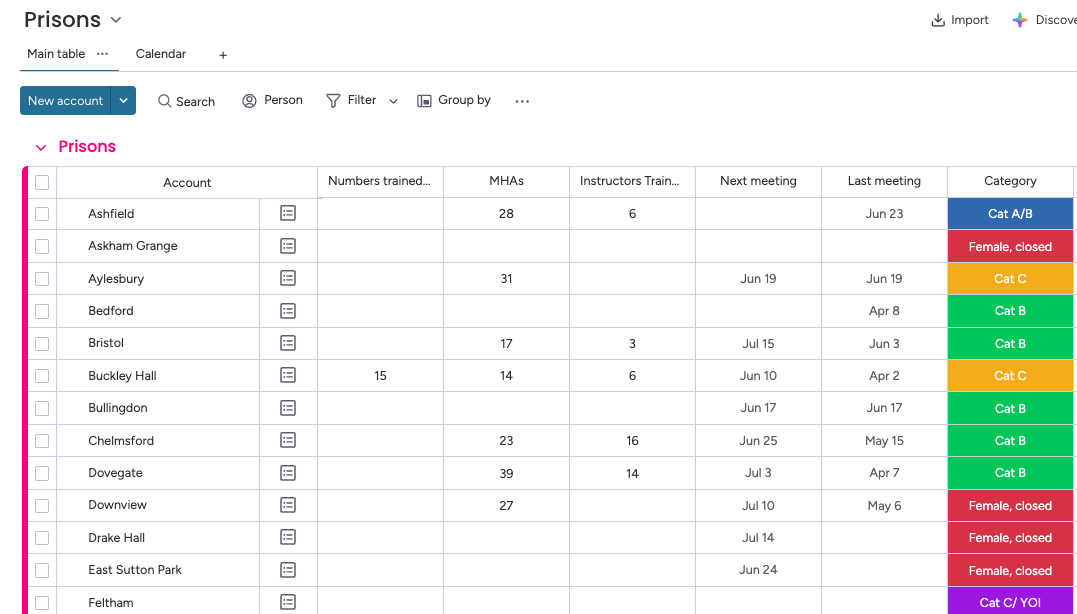Add a new view with plus icon
The image size is (1077, 614).
click(223, 55)
